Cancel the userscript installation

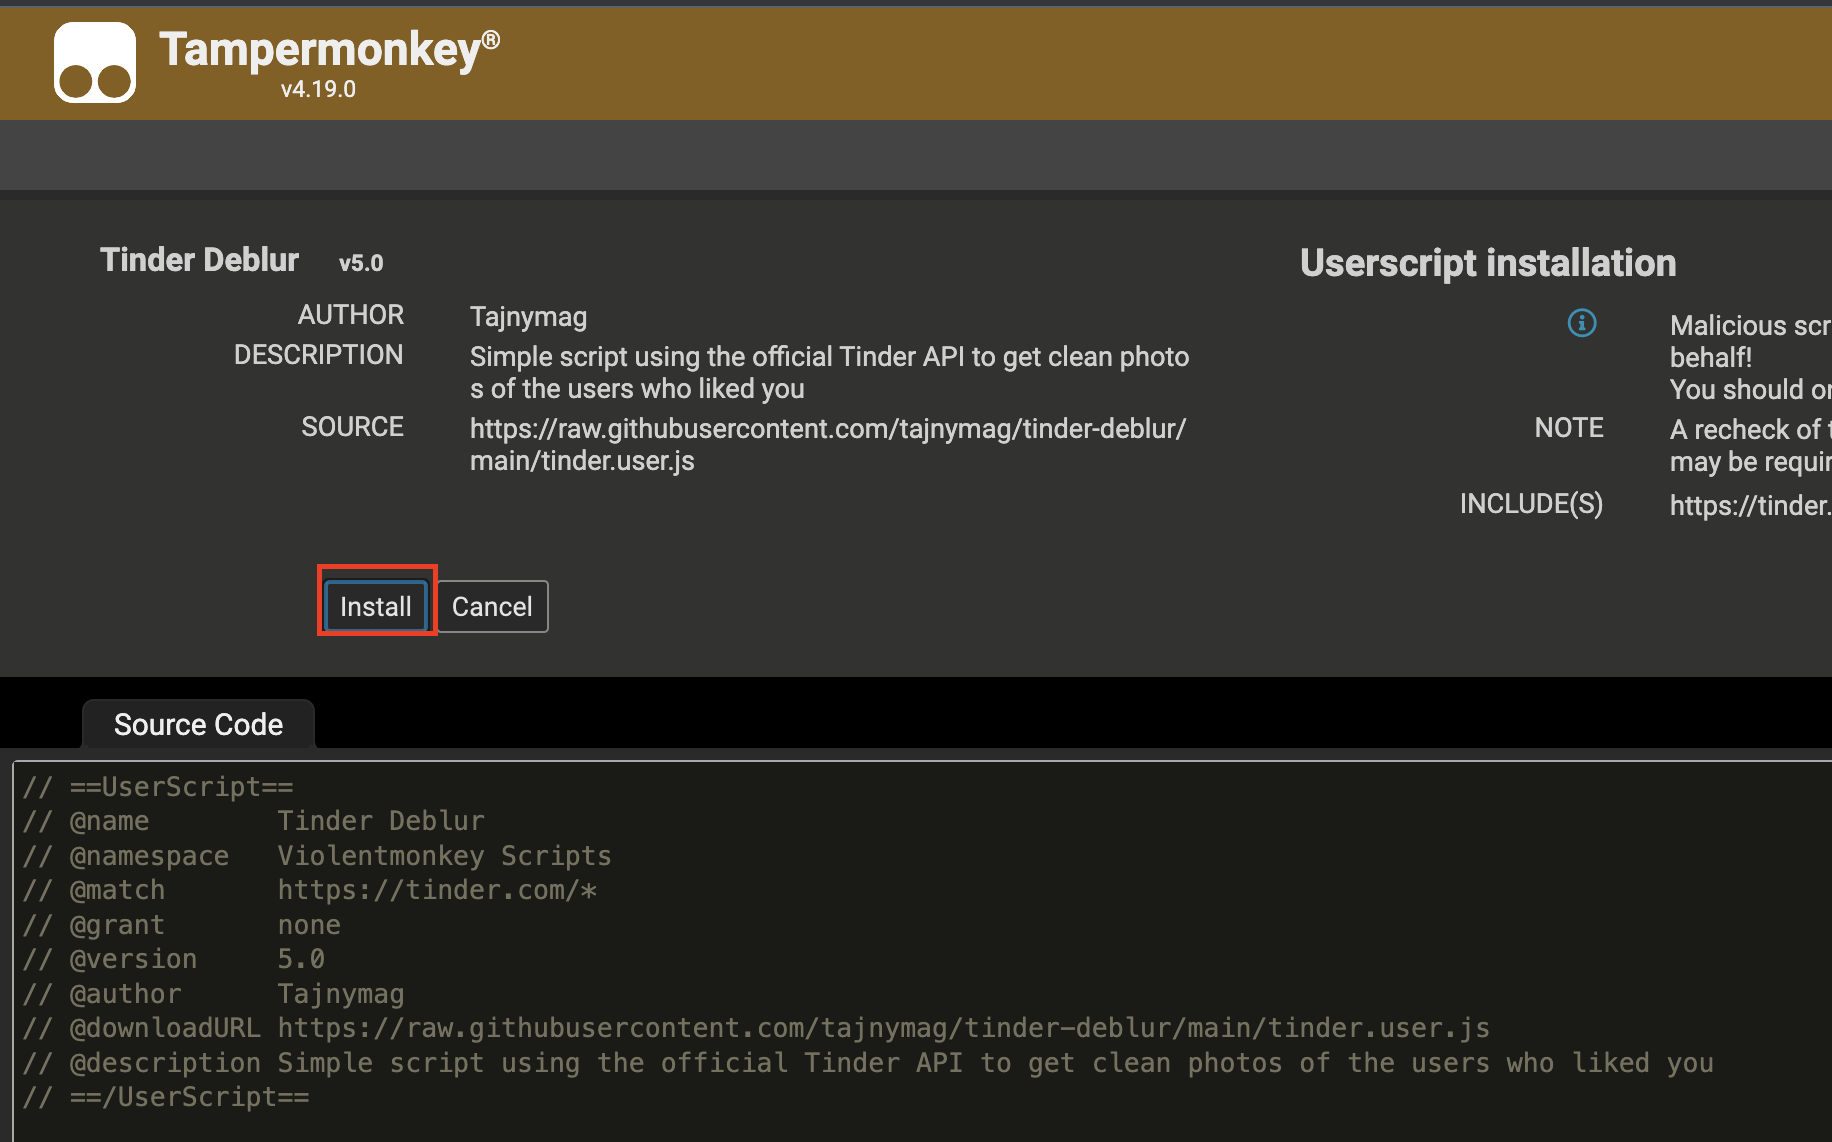492,606
